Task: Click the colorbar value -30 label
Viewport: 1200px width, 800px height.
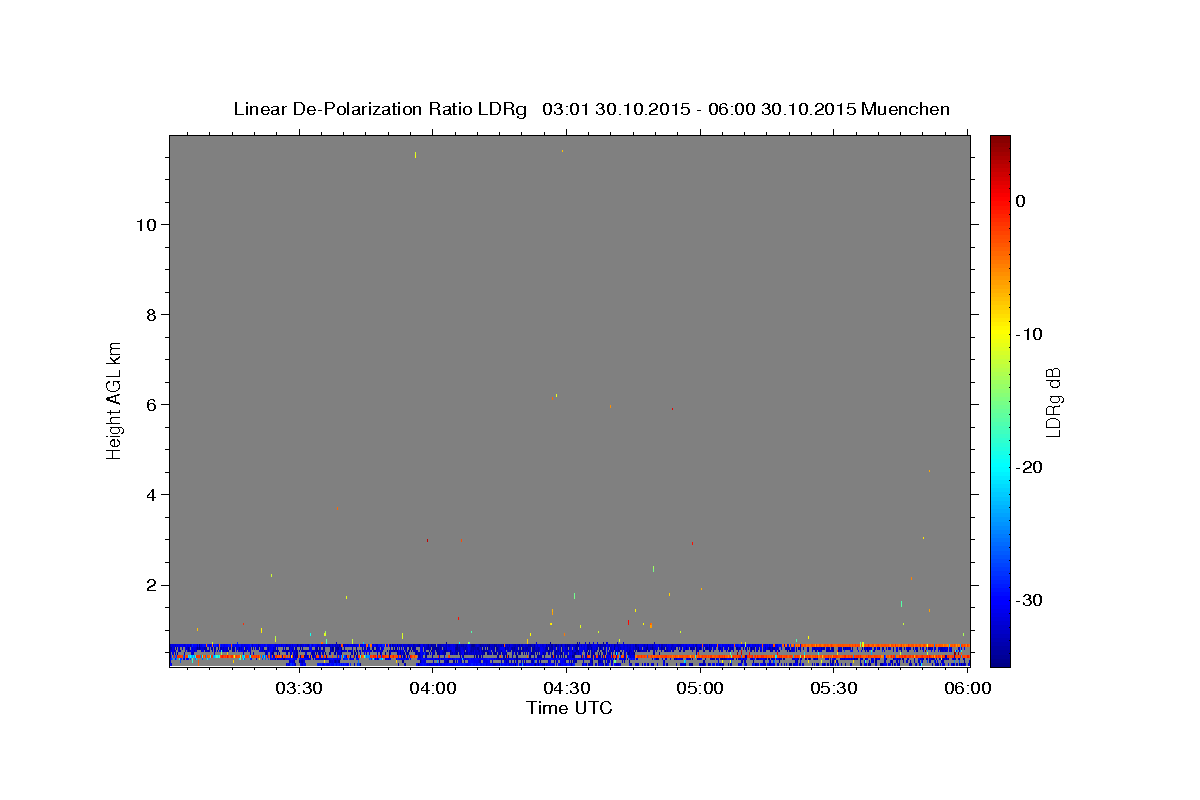Action: click(1030, 600)
